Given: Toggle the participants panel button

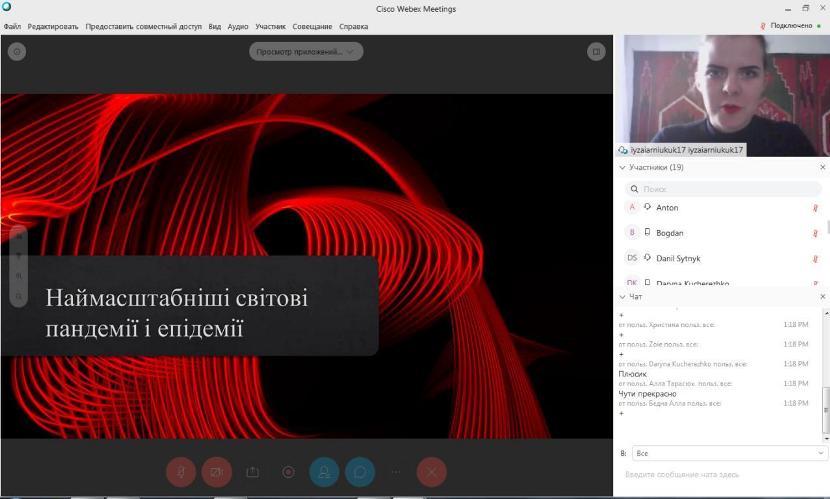Looking at the screenshot, I should point(324,471).
